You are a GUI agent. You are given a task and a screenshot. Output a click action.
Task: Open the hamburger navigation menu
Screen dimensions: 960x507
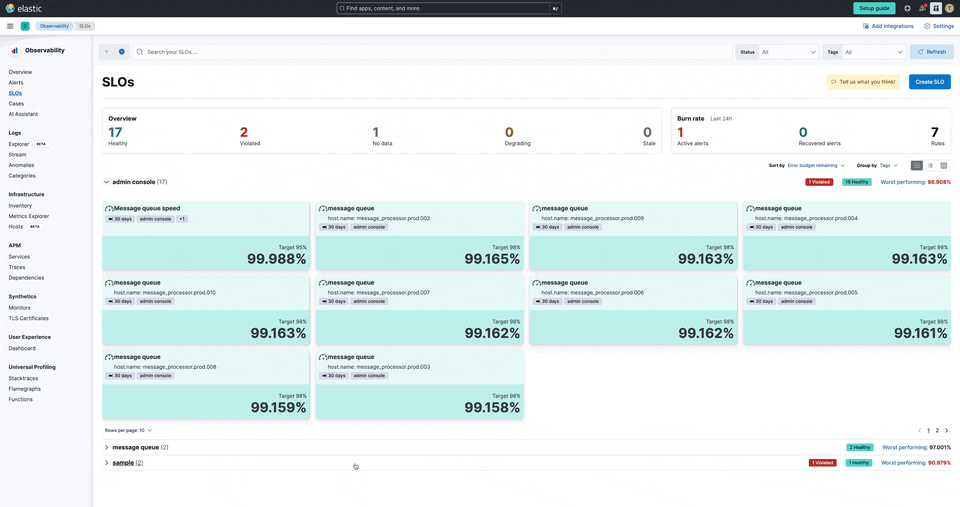pyautogui.click(x=10, y=26)
